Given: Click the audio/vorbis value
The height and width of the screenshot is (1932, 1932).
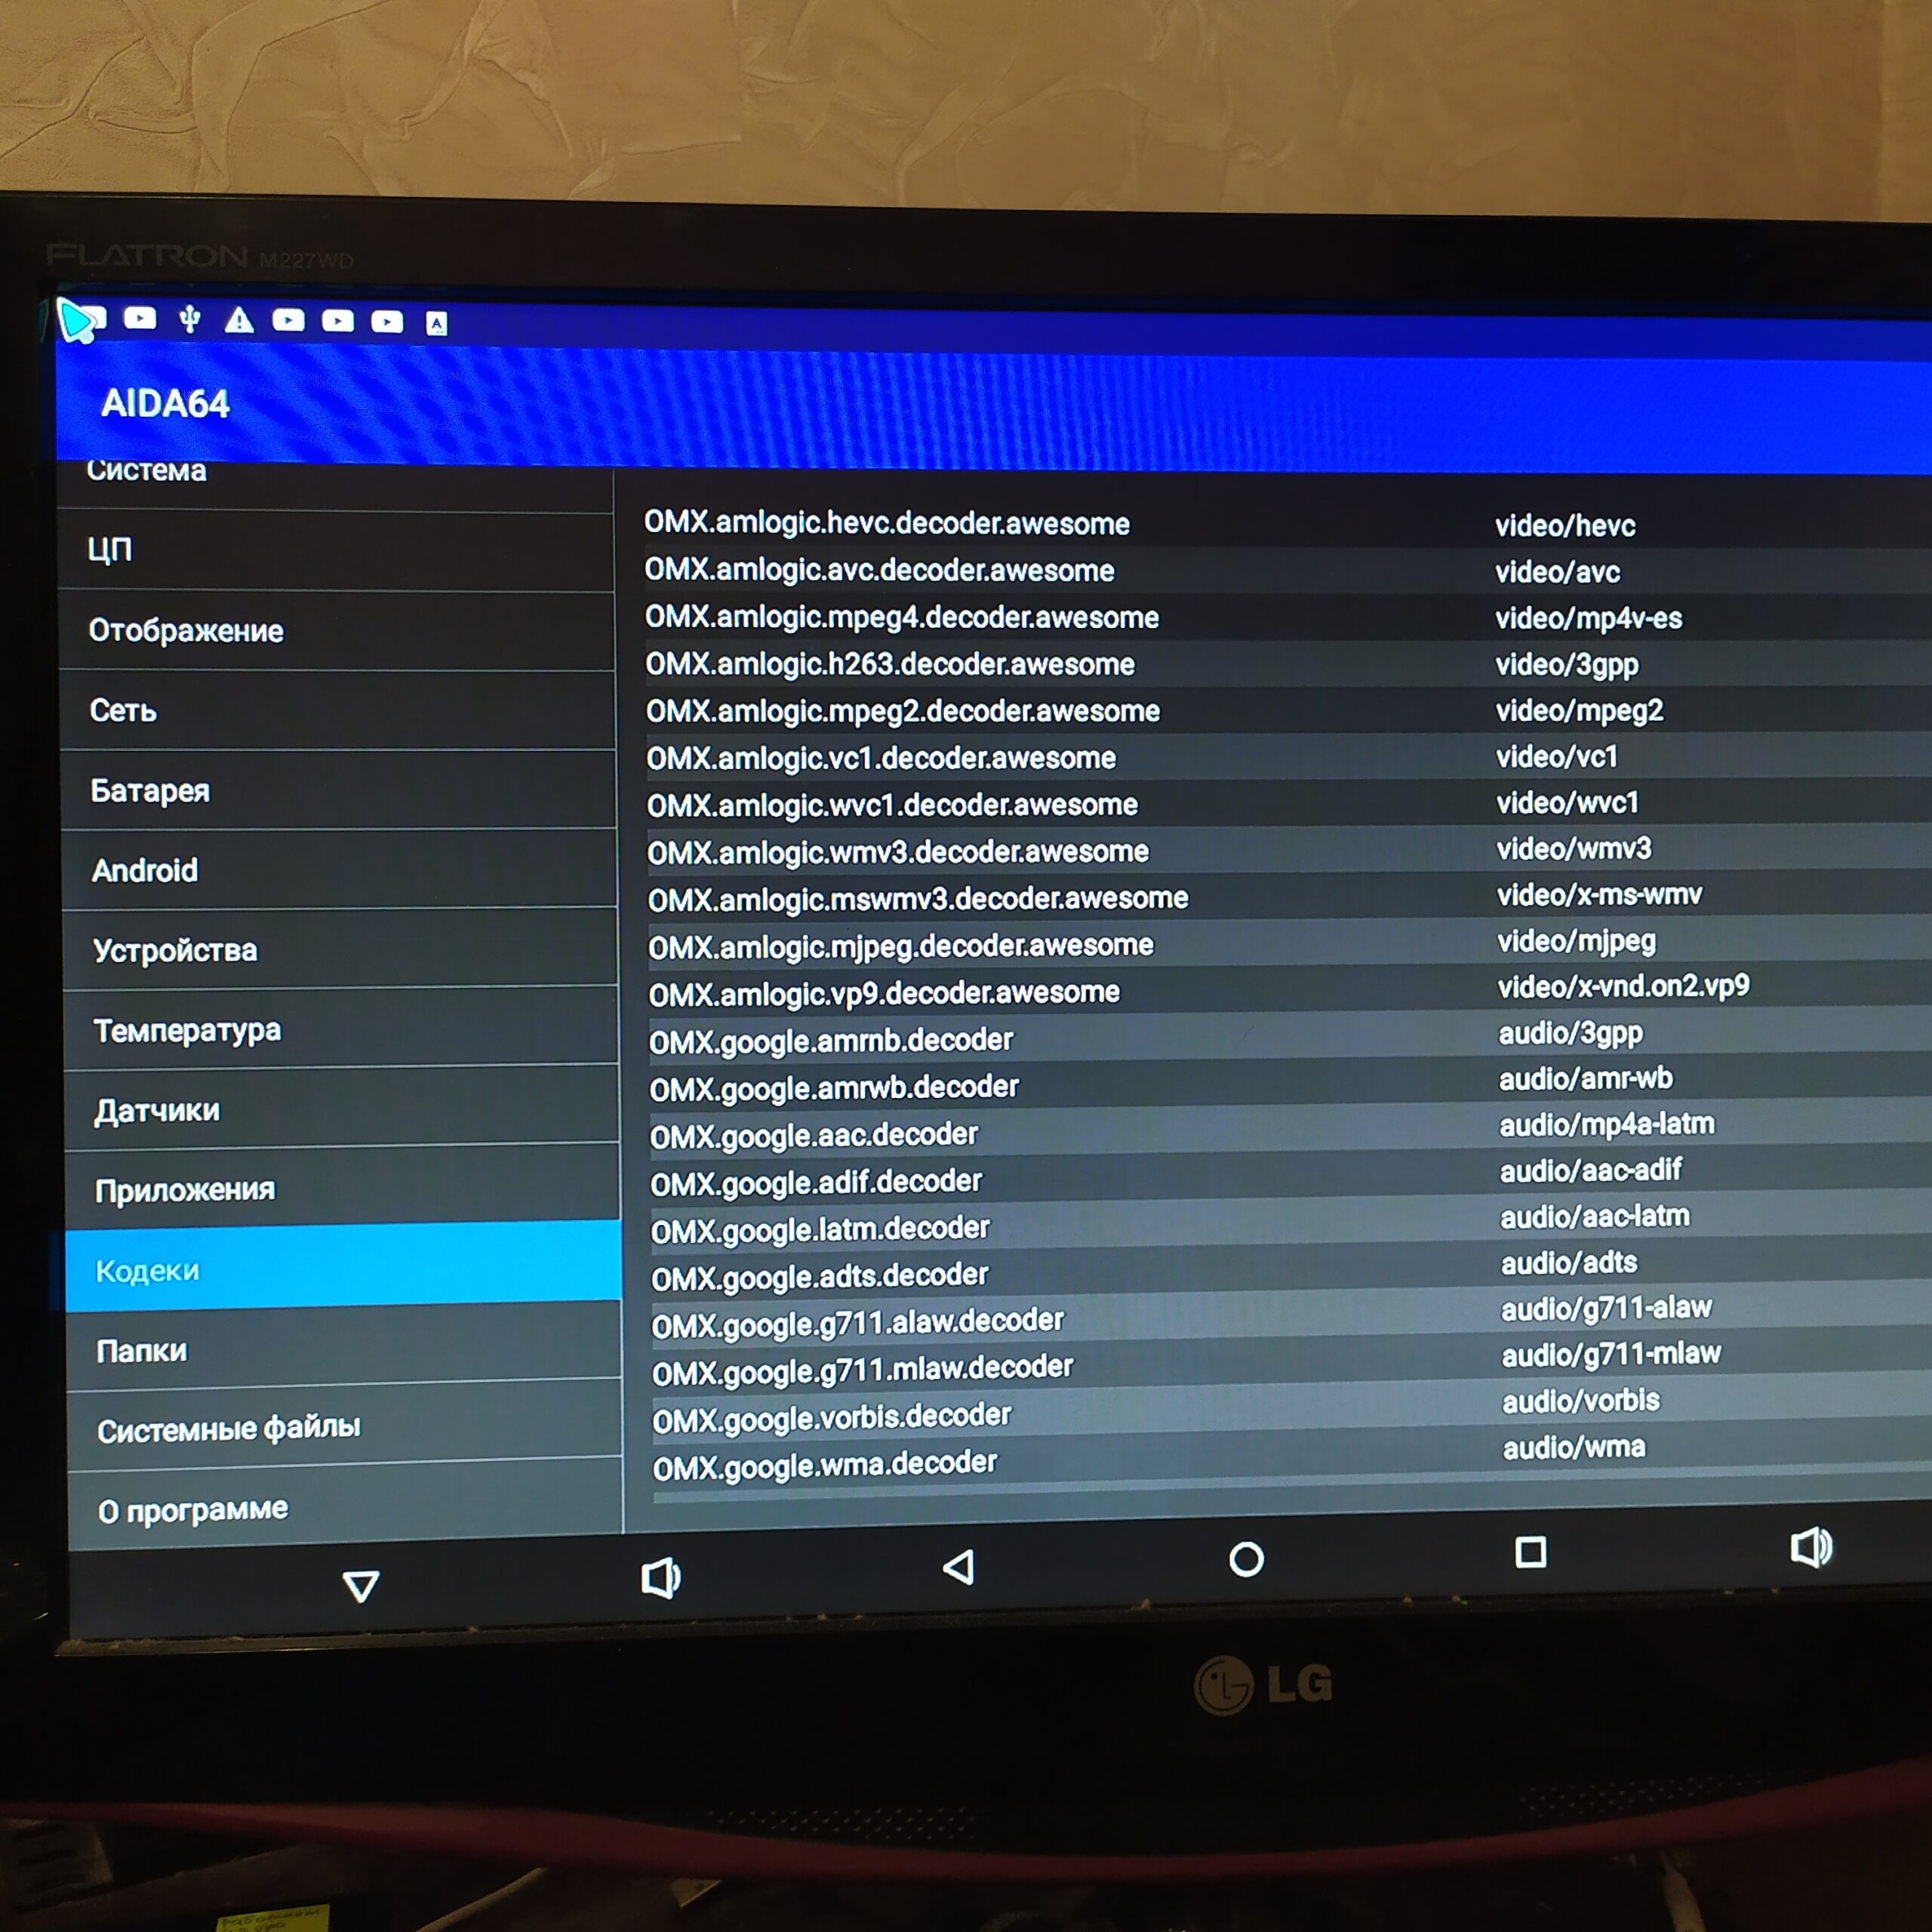Looking at the screenshot, I should click(1580, 1401).
